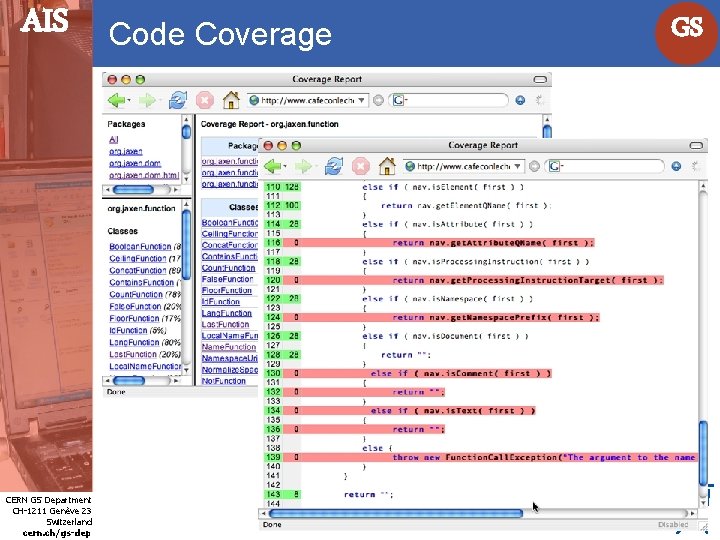The width and height of the screenshot is (720, 540).
Task: Click the "Disabled" status bar label in the code window
Action: click(673, 524)
